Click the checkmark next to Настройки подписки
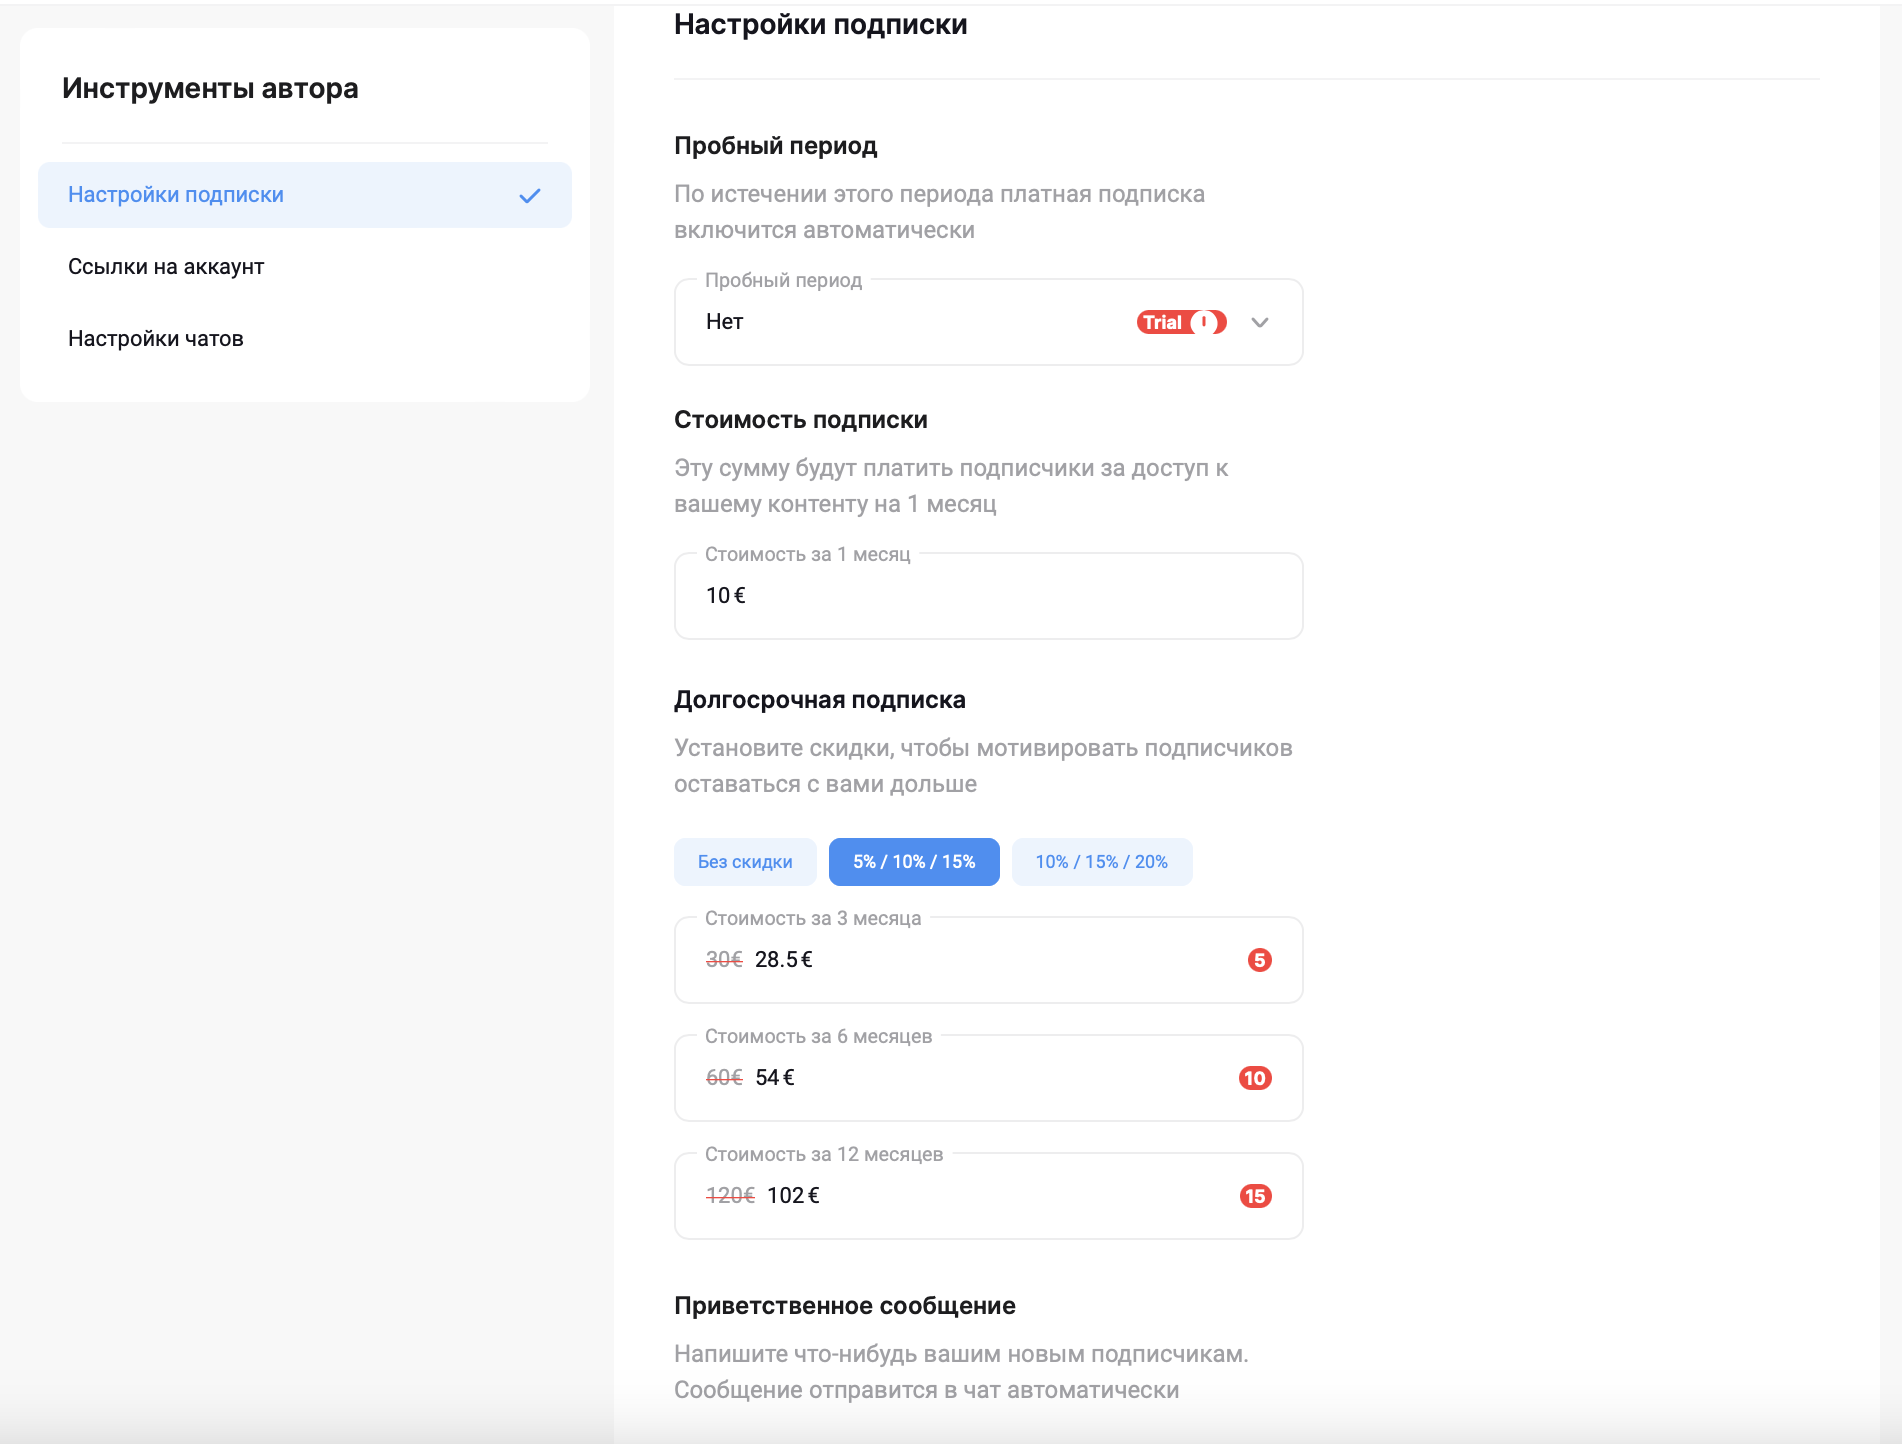Image resolution: width=1902 pixels, height=1444 pixels. pyautogui.click(x=529, y=196)
